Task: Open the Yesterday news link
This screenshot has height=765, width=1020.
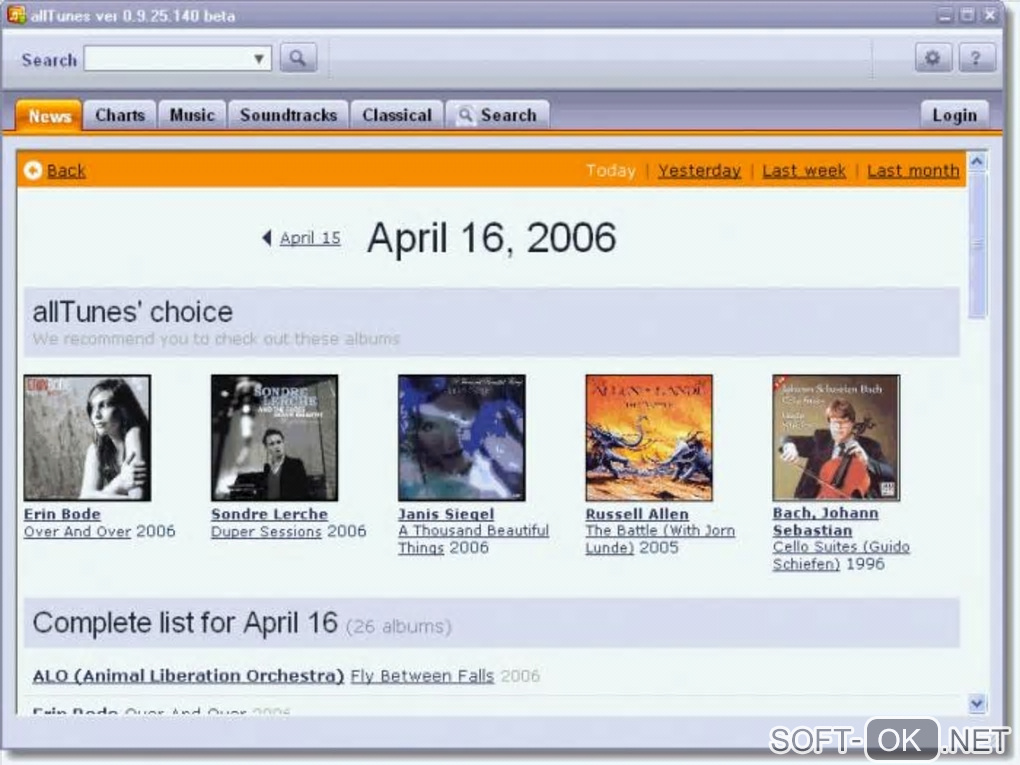Action: [x=699, y=170]
